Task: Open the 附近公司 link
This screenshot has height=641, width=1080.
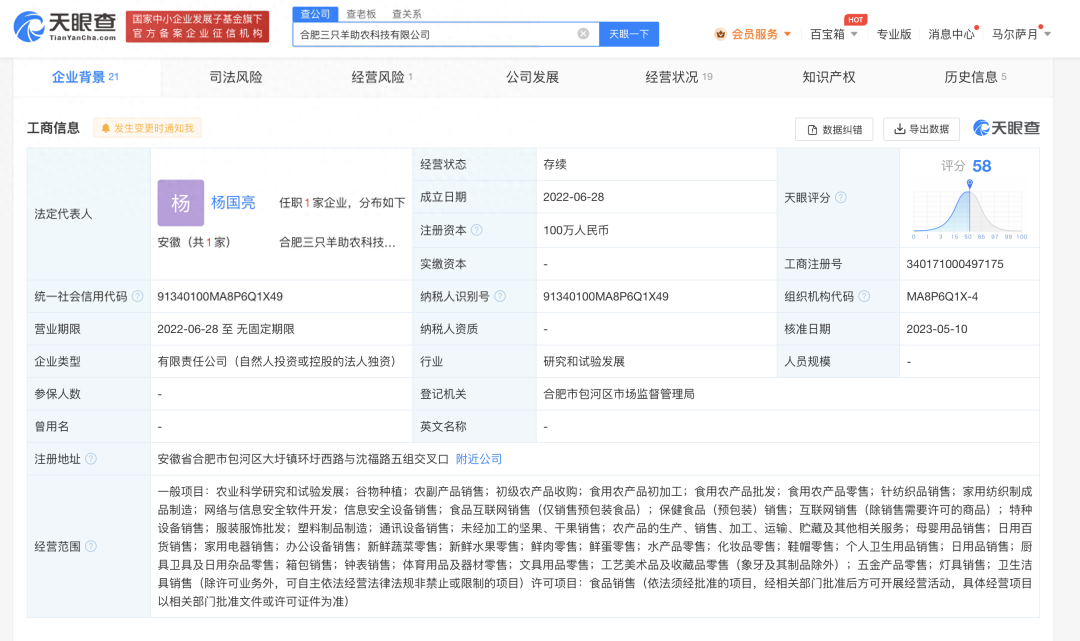Action: pos(479,459)
